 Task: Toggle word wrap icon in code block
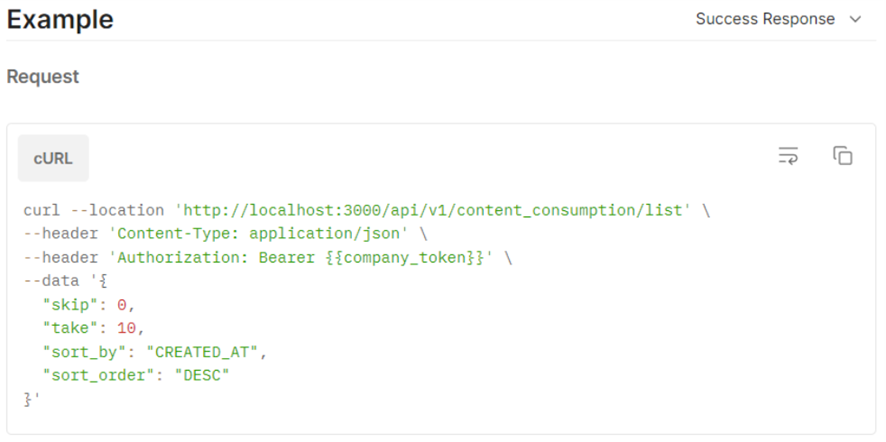click(788, 156)
